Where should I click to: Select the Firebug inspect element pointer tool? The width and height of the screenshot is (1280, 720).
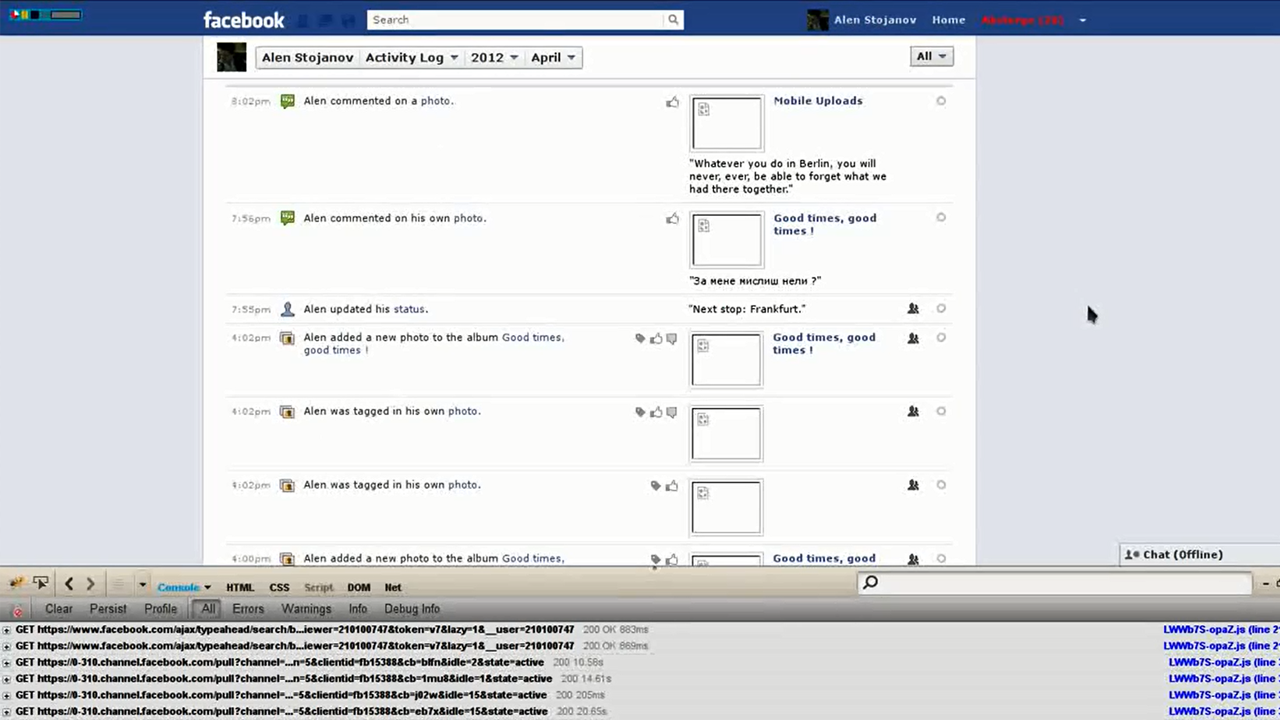coord(41,582)
